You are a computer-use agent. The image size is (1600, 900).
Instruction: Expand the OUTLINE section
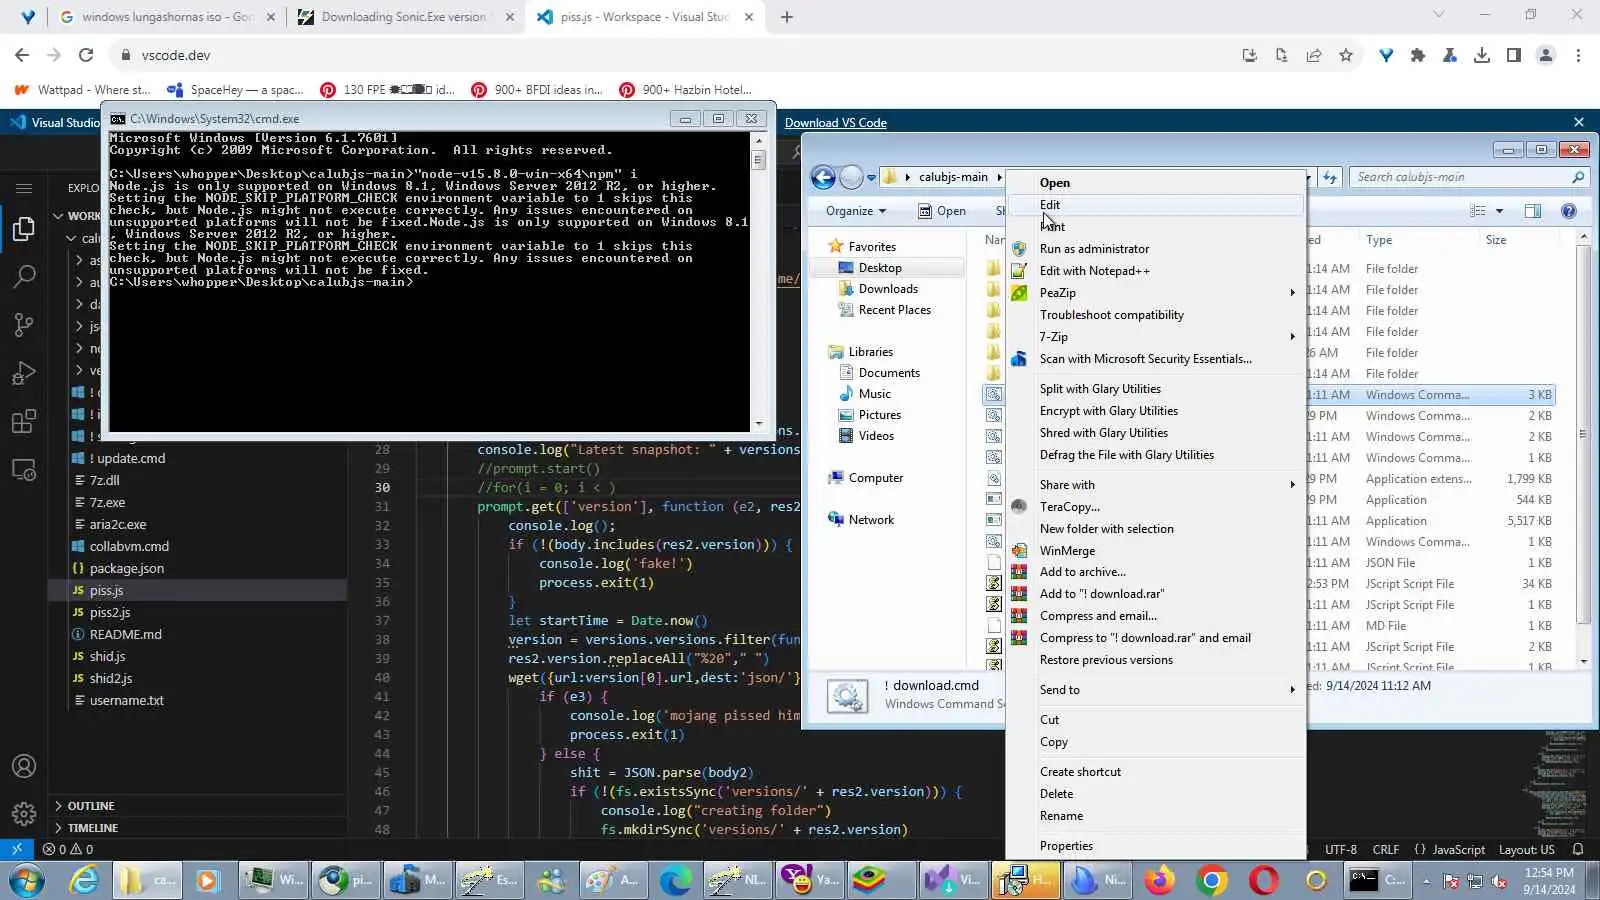click(x=91, y=806)
